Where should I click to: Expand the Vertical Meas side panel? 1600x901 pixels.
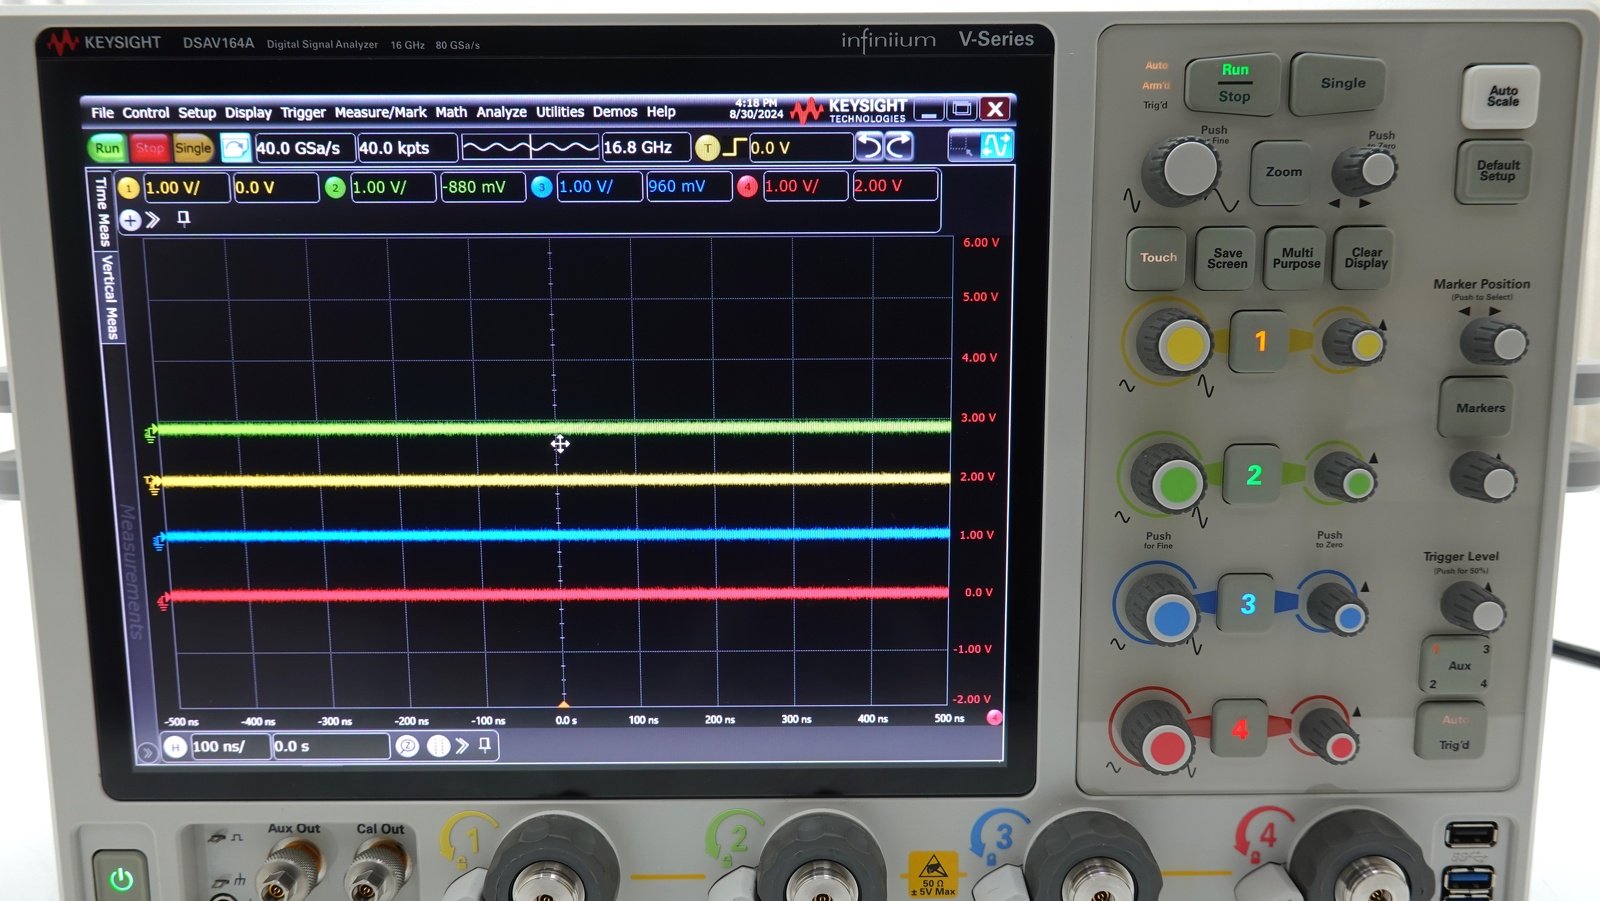(x=110, y=297)
